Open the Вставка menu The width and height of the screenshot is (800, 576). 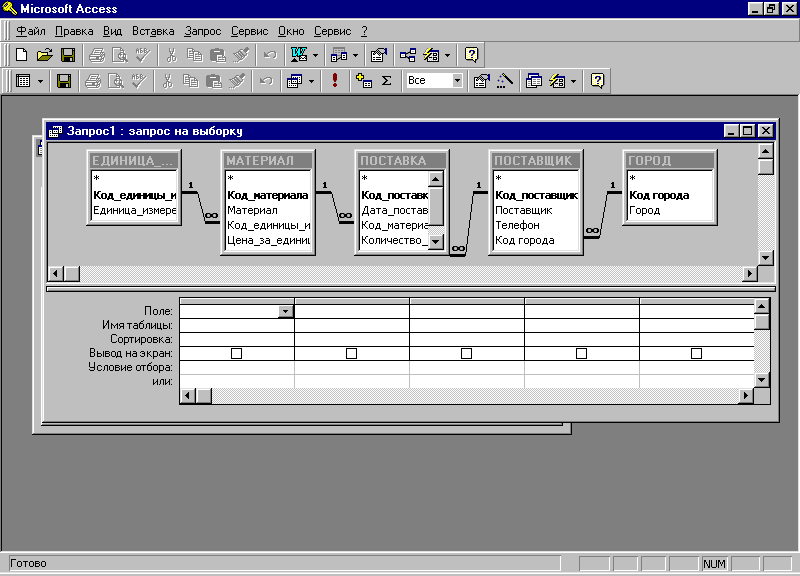pyautogui.click(x=153, y=31)
